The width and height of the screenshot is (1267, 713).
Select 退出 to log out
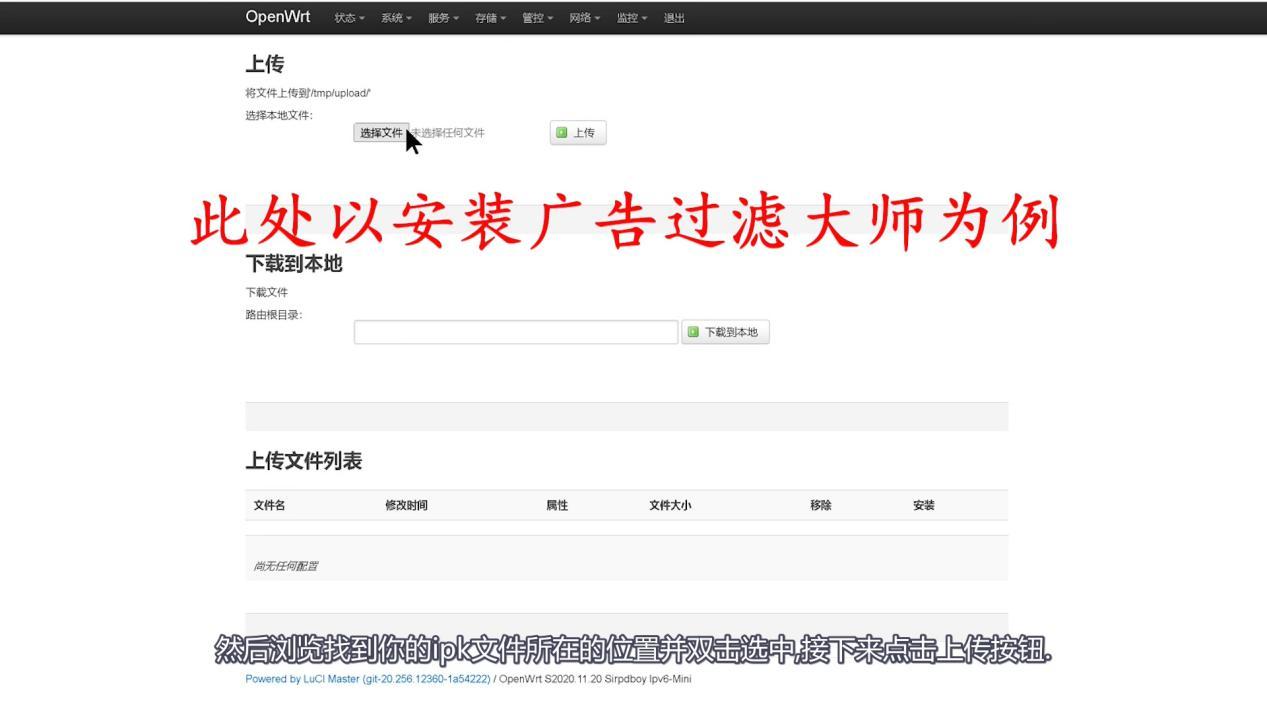(672, 17)
